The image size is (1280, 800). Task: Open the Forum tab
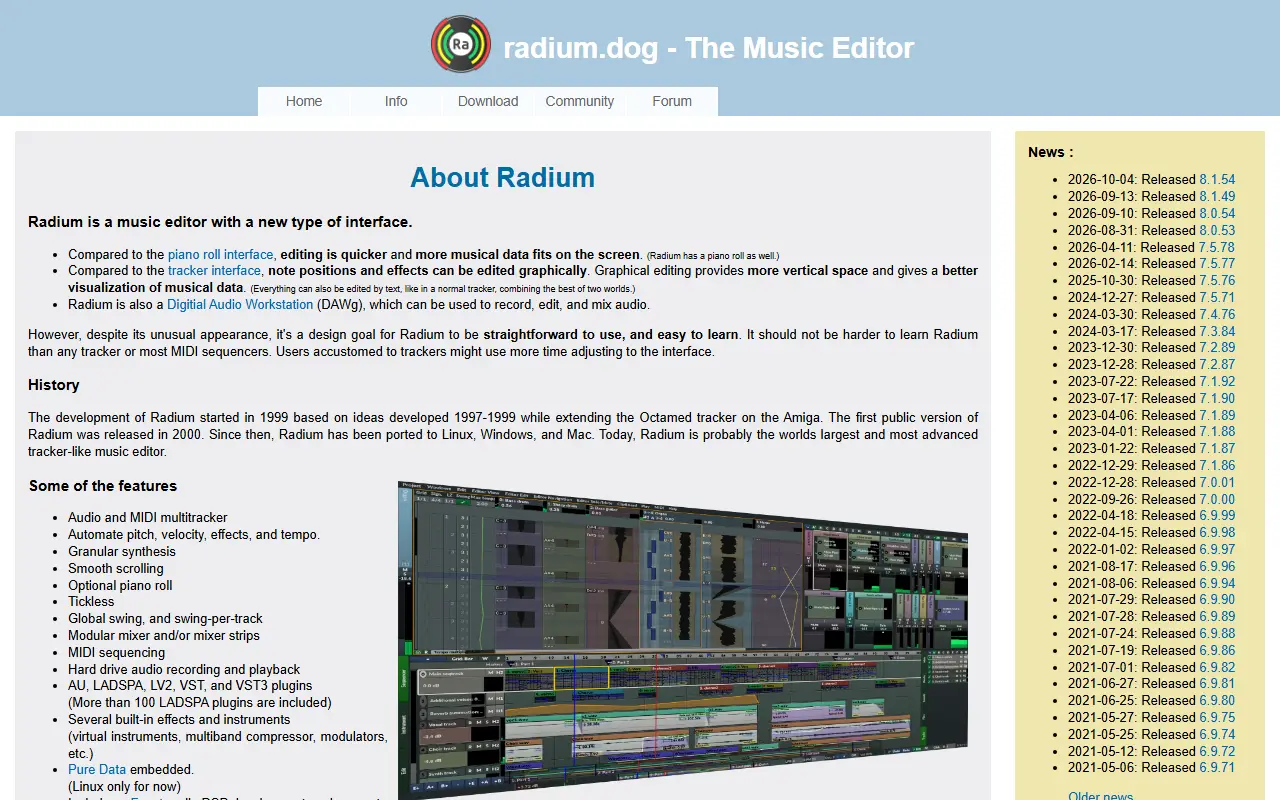coord(672,101)
